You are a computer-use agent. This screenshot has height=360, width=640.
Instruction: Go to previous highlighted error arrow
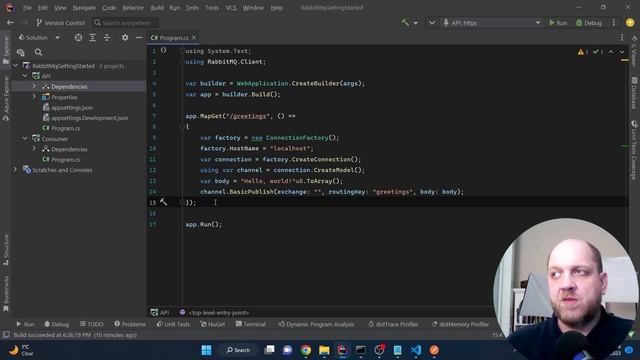point(611,52)
